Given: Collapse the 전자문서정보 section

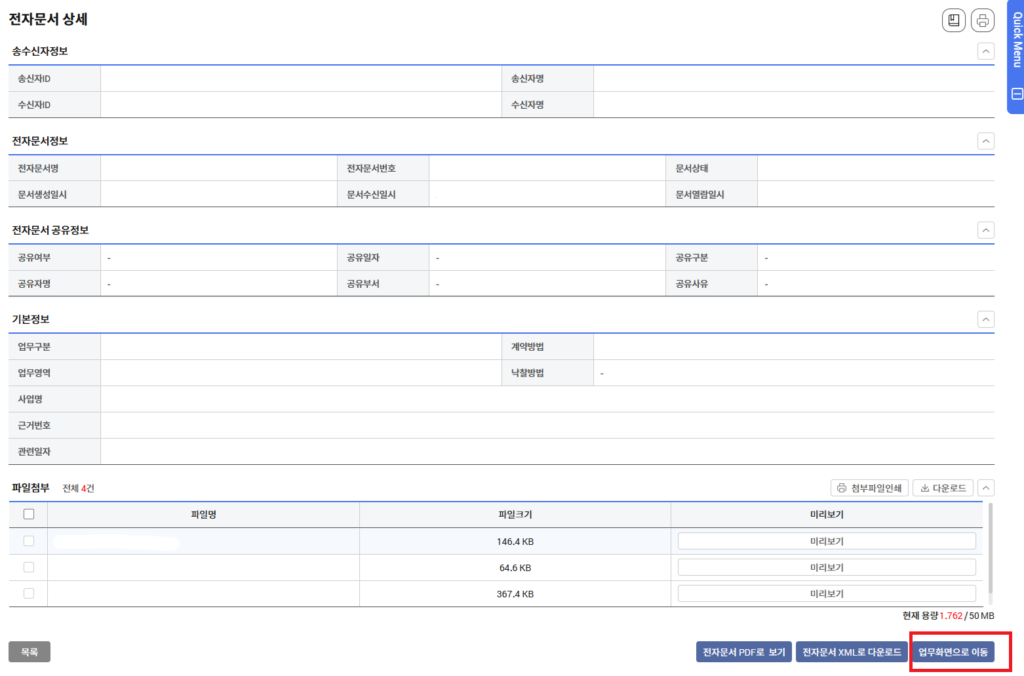Looking at the screenshot, I should [986, 141].
